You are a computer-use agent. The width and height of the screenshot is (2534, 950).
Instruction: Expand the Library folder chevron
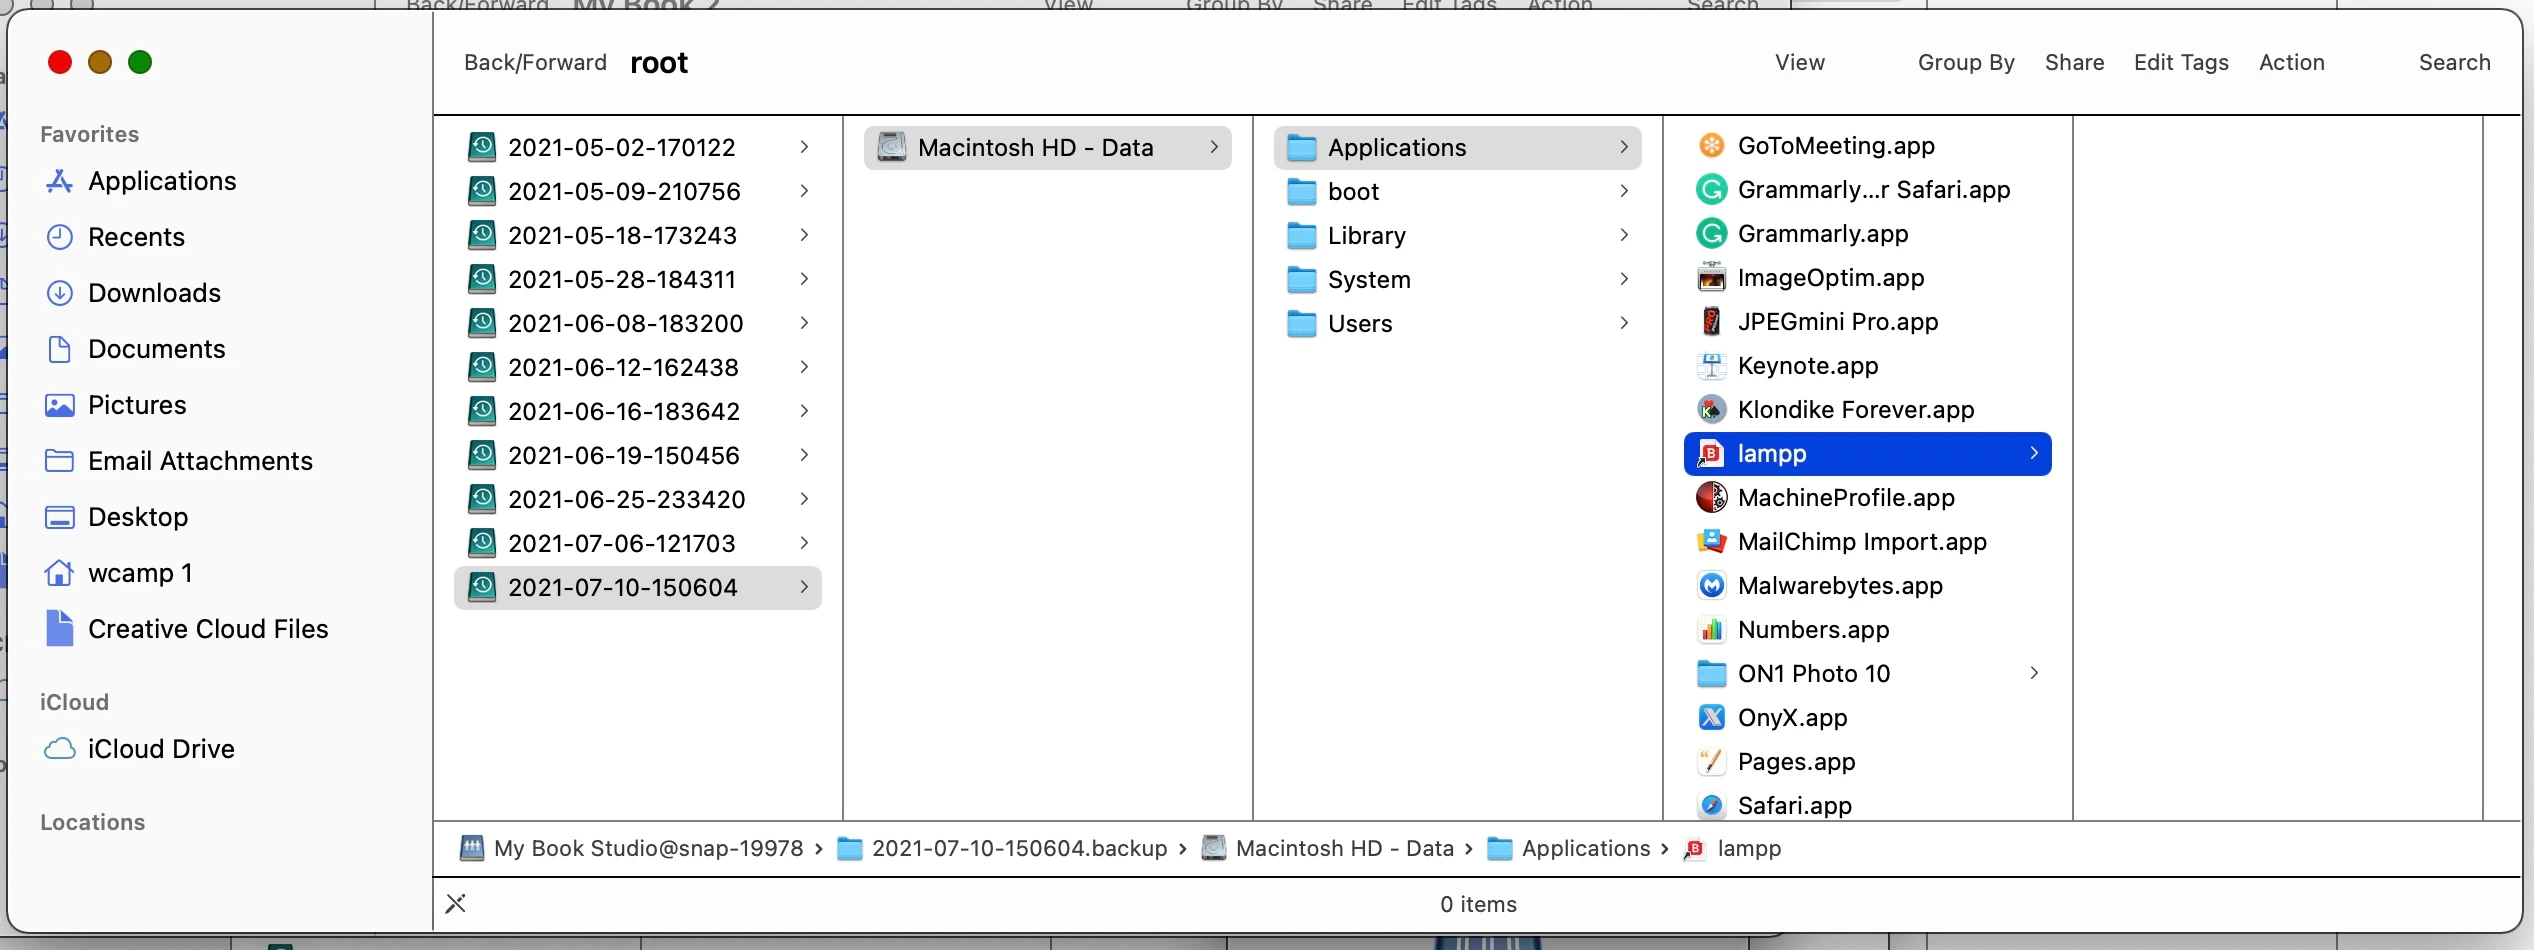[x=1624, y=235]
